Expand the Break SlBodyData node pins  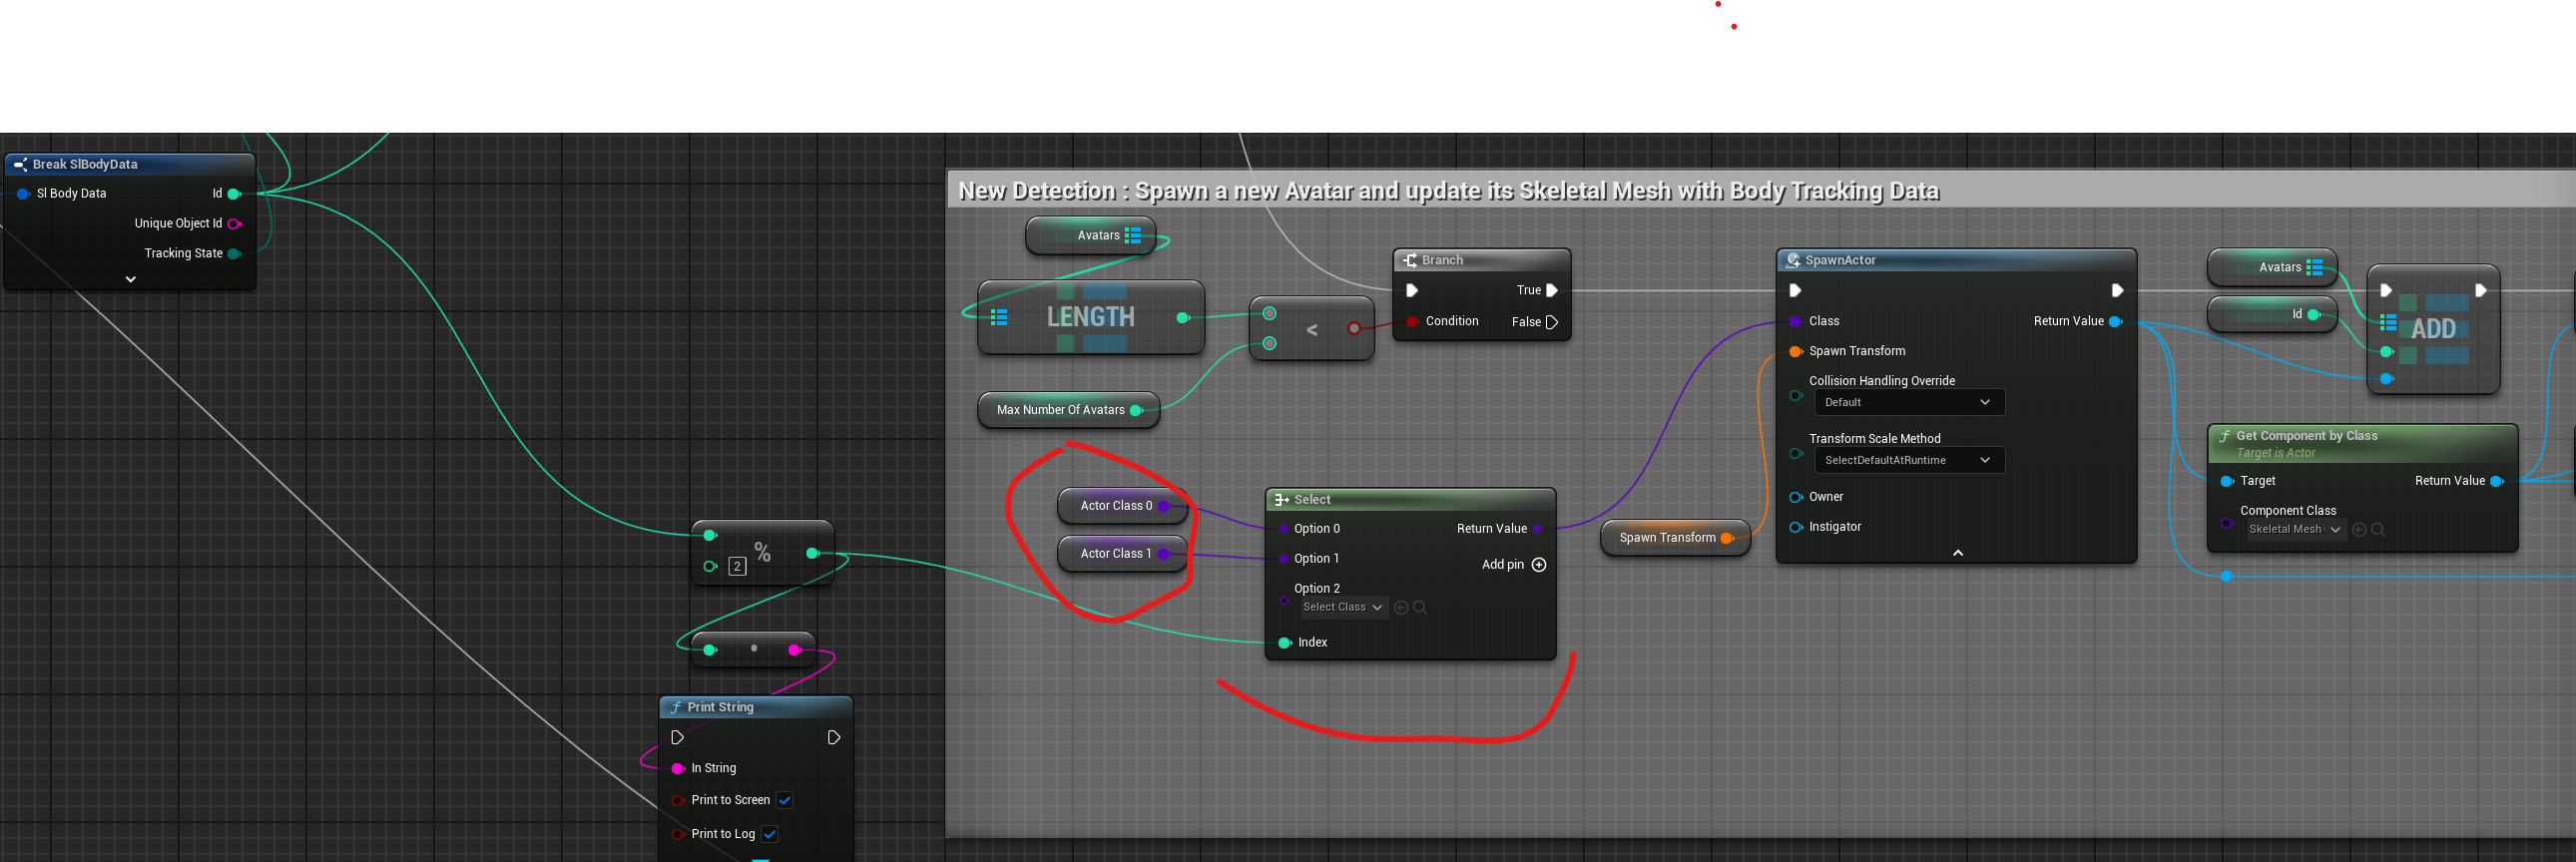[130, 280]
